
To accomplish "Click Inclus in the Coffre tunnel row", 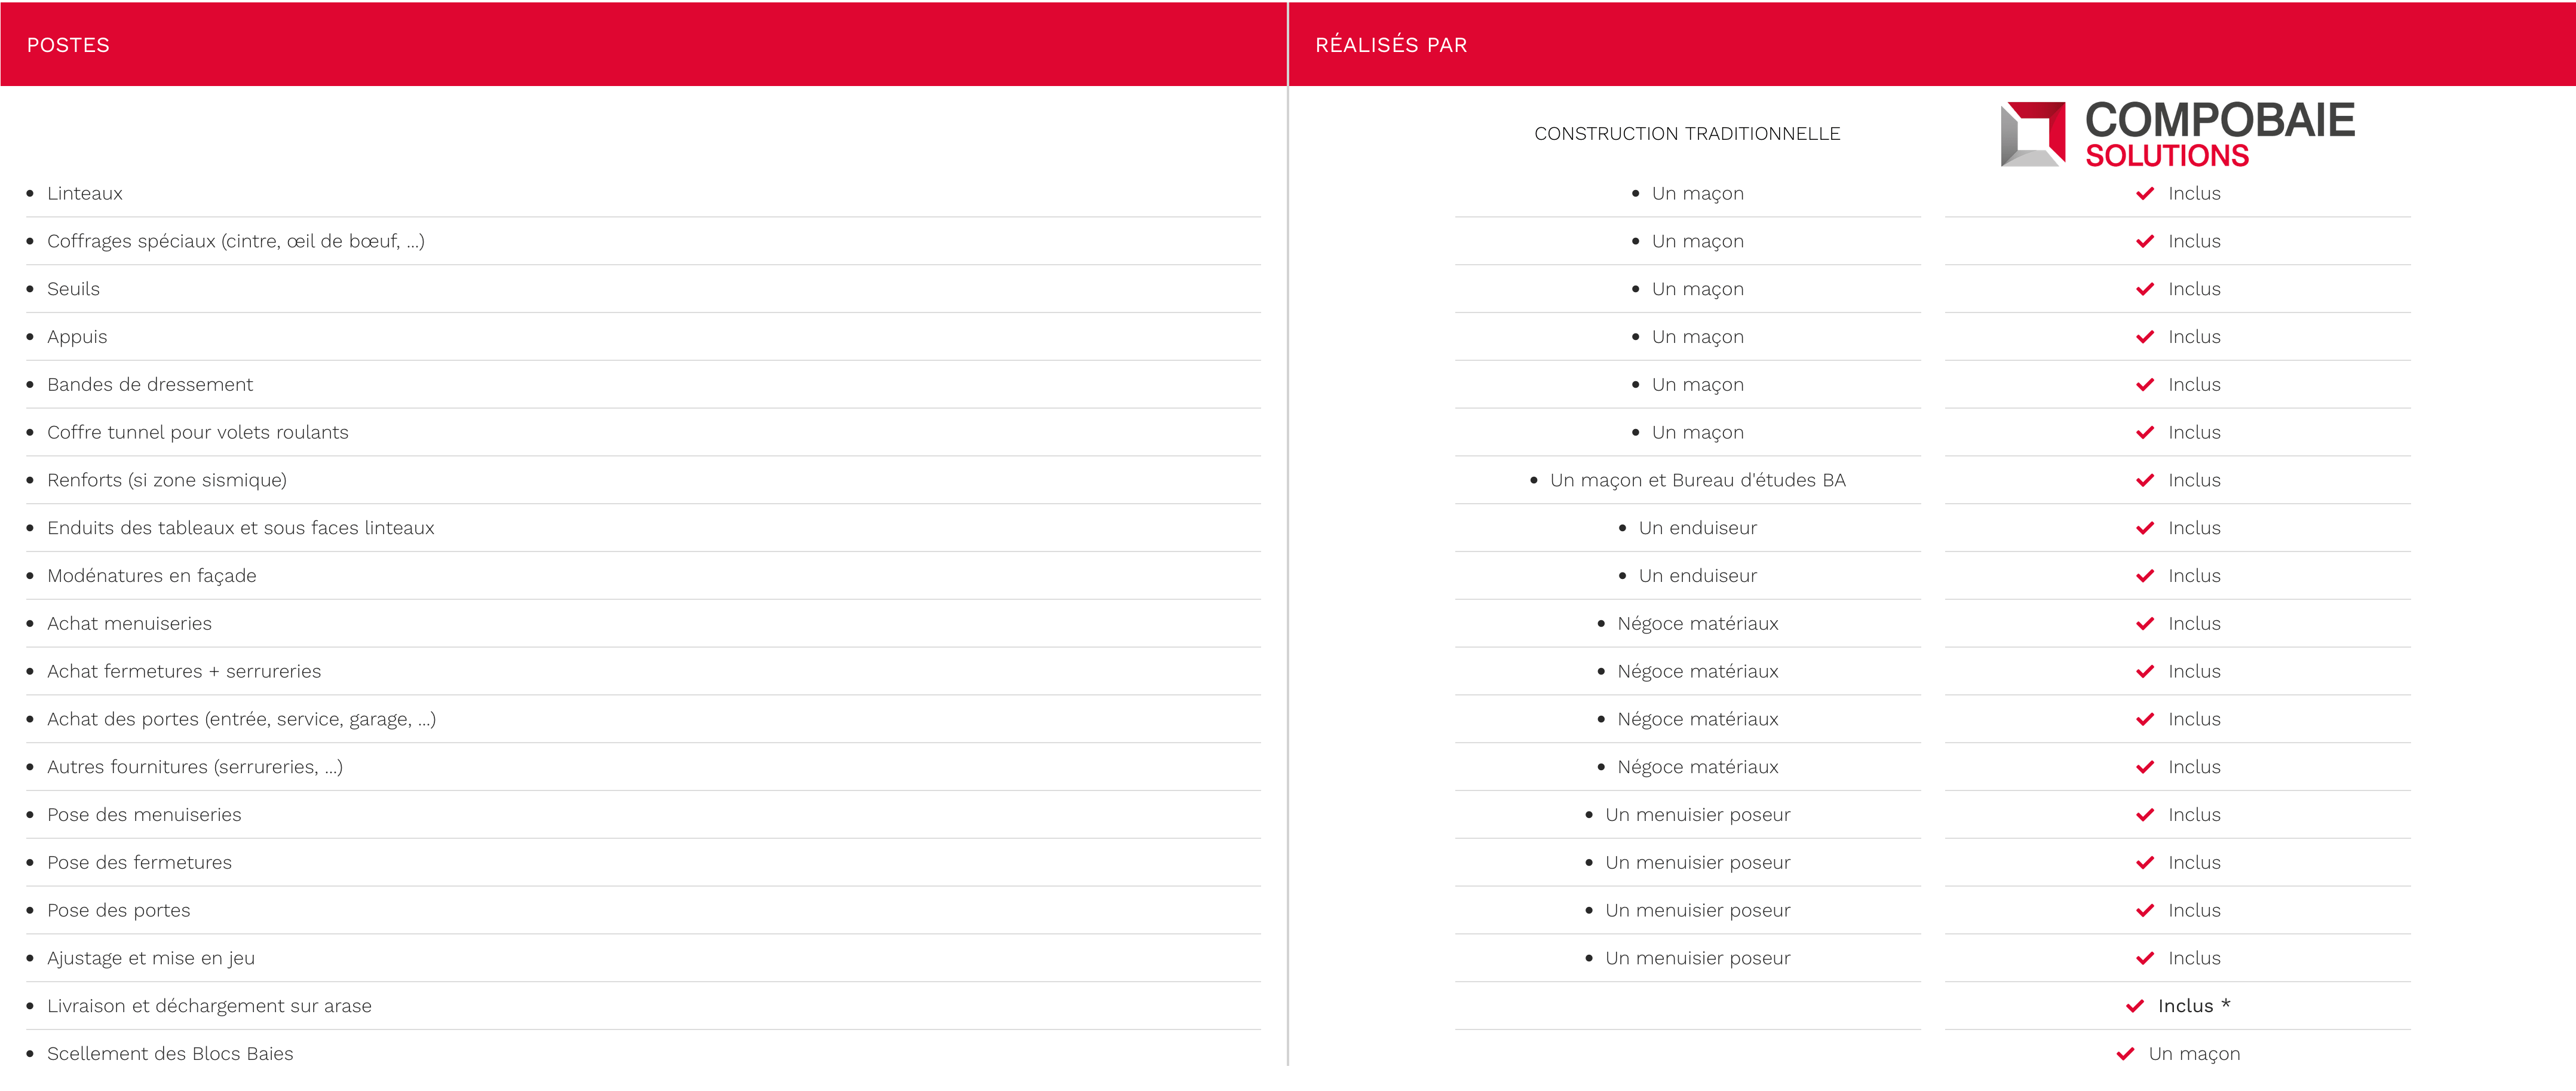I will pyautogui.click(x=2194, y=433).
